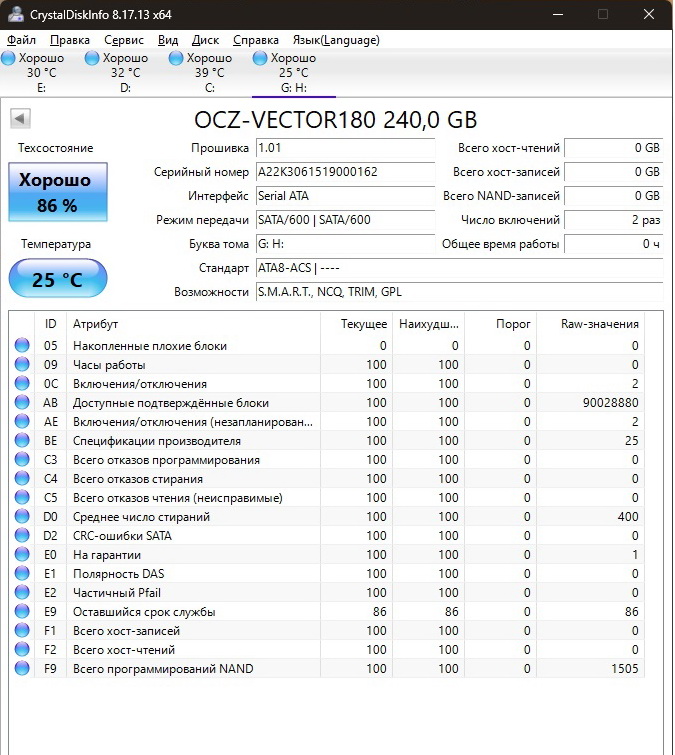675x755 pixels.
Task: Select the Доступные подтверждённые блоки text
Action: [171, 403]
